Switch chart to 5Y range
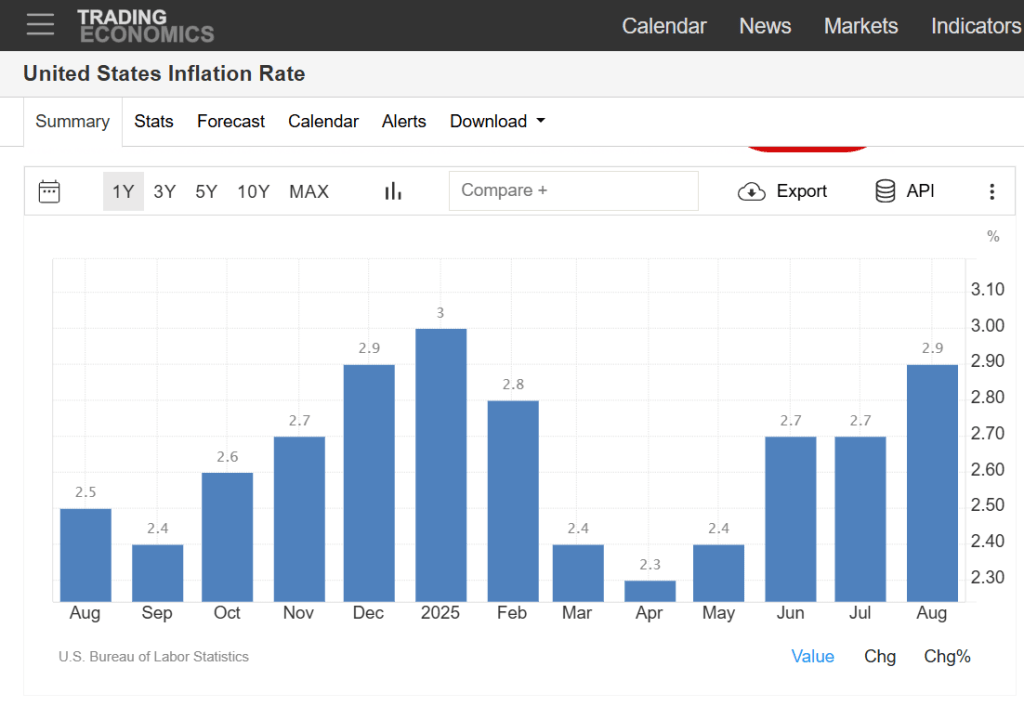 [x=206, y=191]
